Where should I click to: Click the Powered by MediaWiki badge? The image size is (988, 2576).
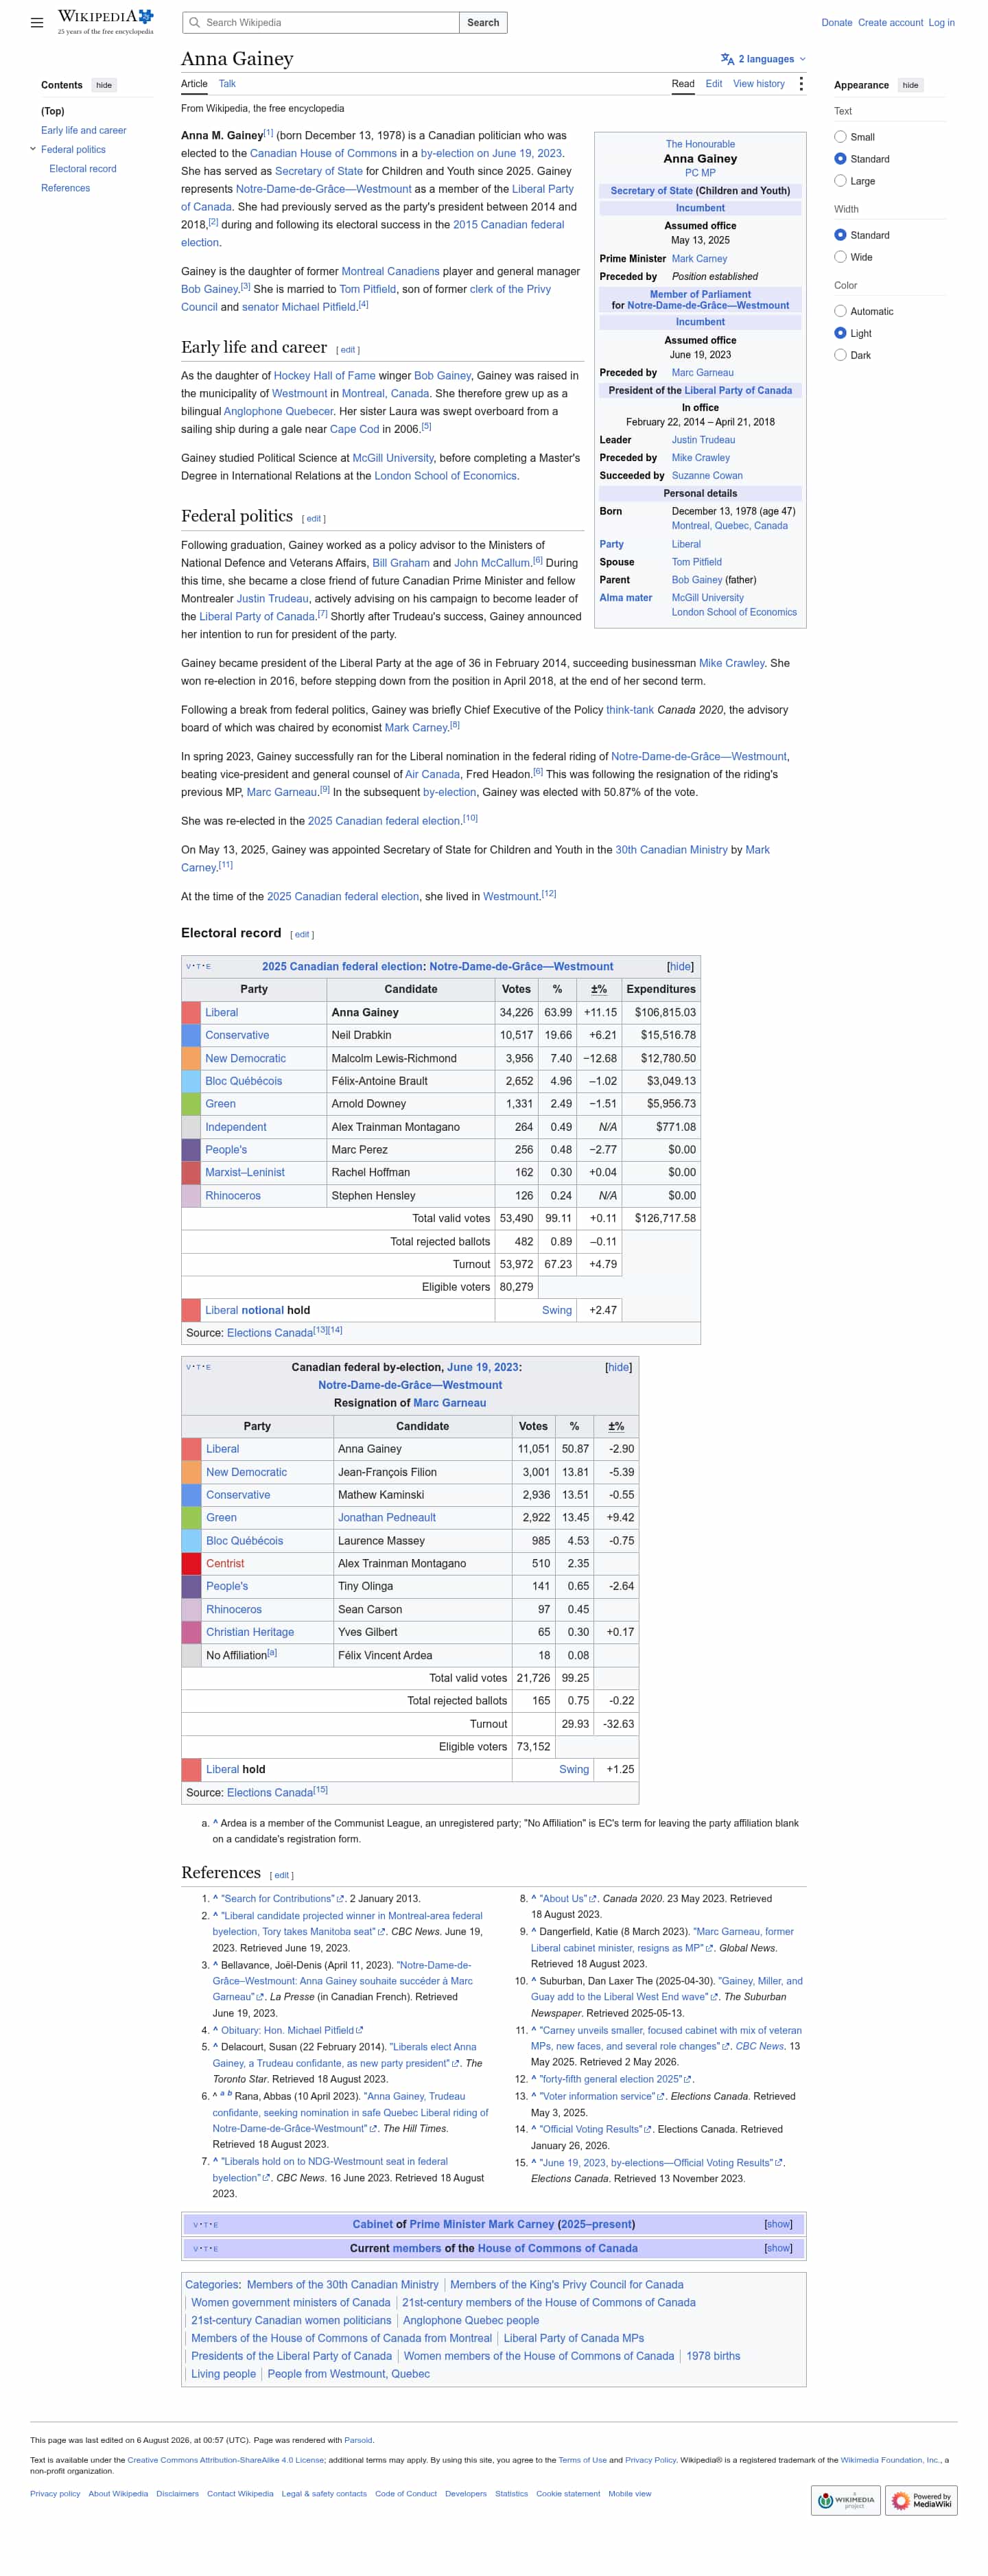point(922,2499)
